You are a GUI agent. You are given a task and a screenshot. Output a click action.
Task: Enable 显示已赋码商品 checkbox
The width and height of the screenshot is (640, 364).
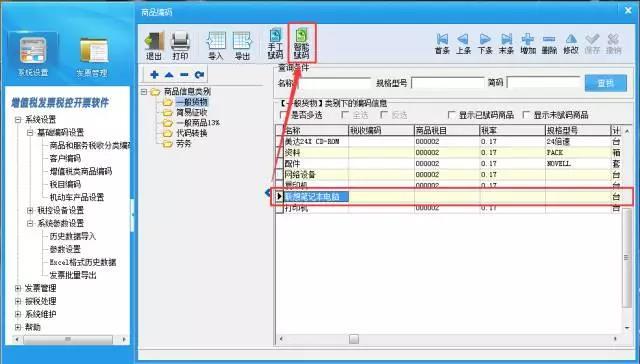tap(451, 115)
